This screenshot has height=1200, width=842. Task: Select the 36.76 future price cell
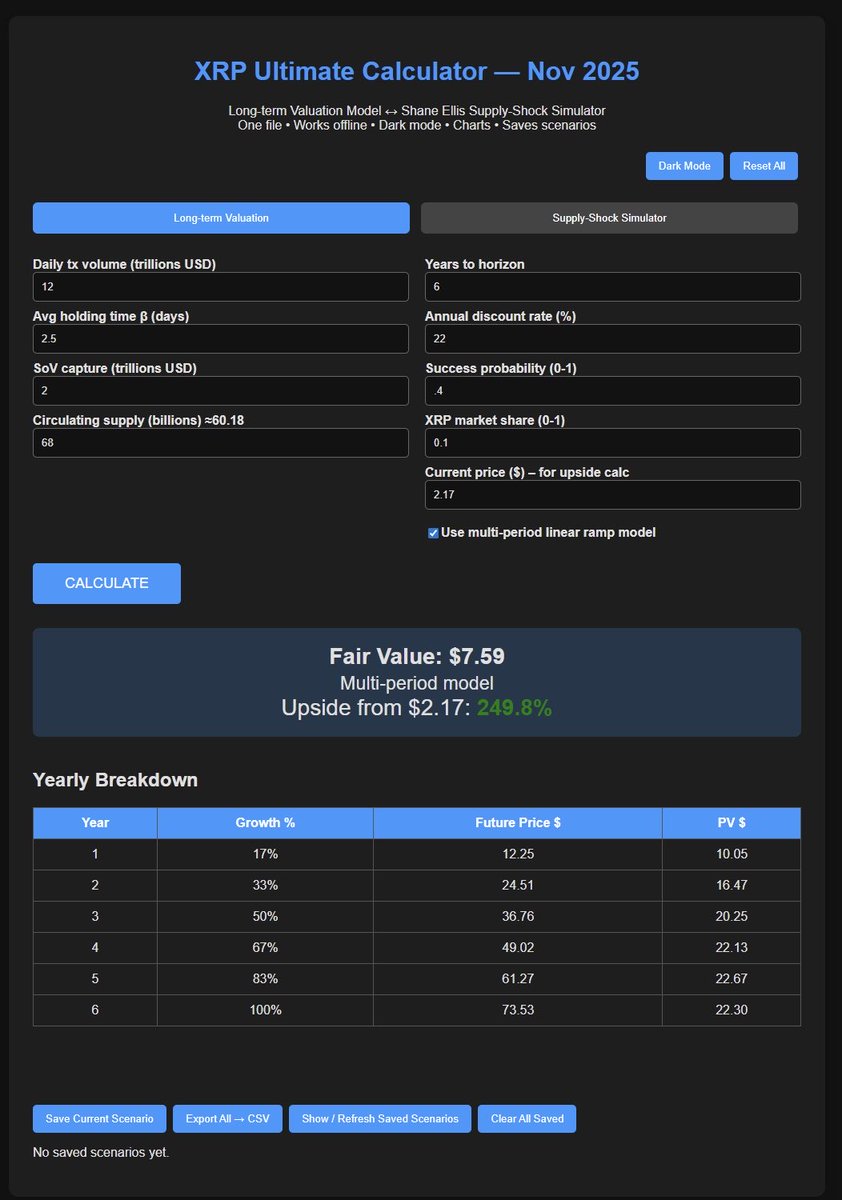pos(518,917)
